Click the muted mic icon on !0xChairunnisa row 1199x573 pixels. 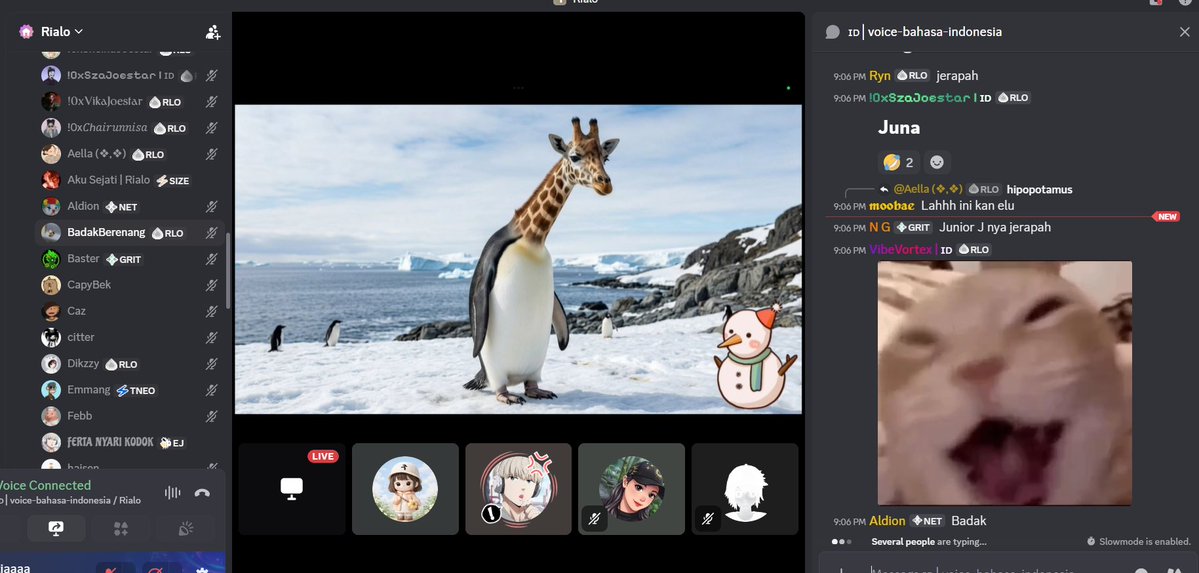point(212,128)
